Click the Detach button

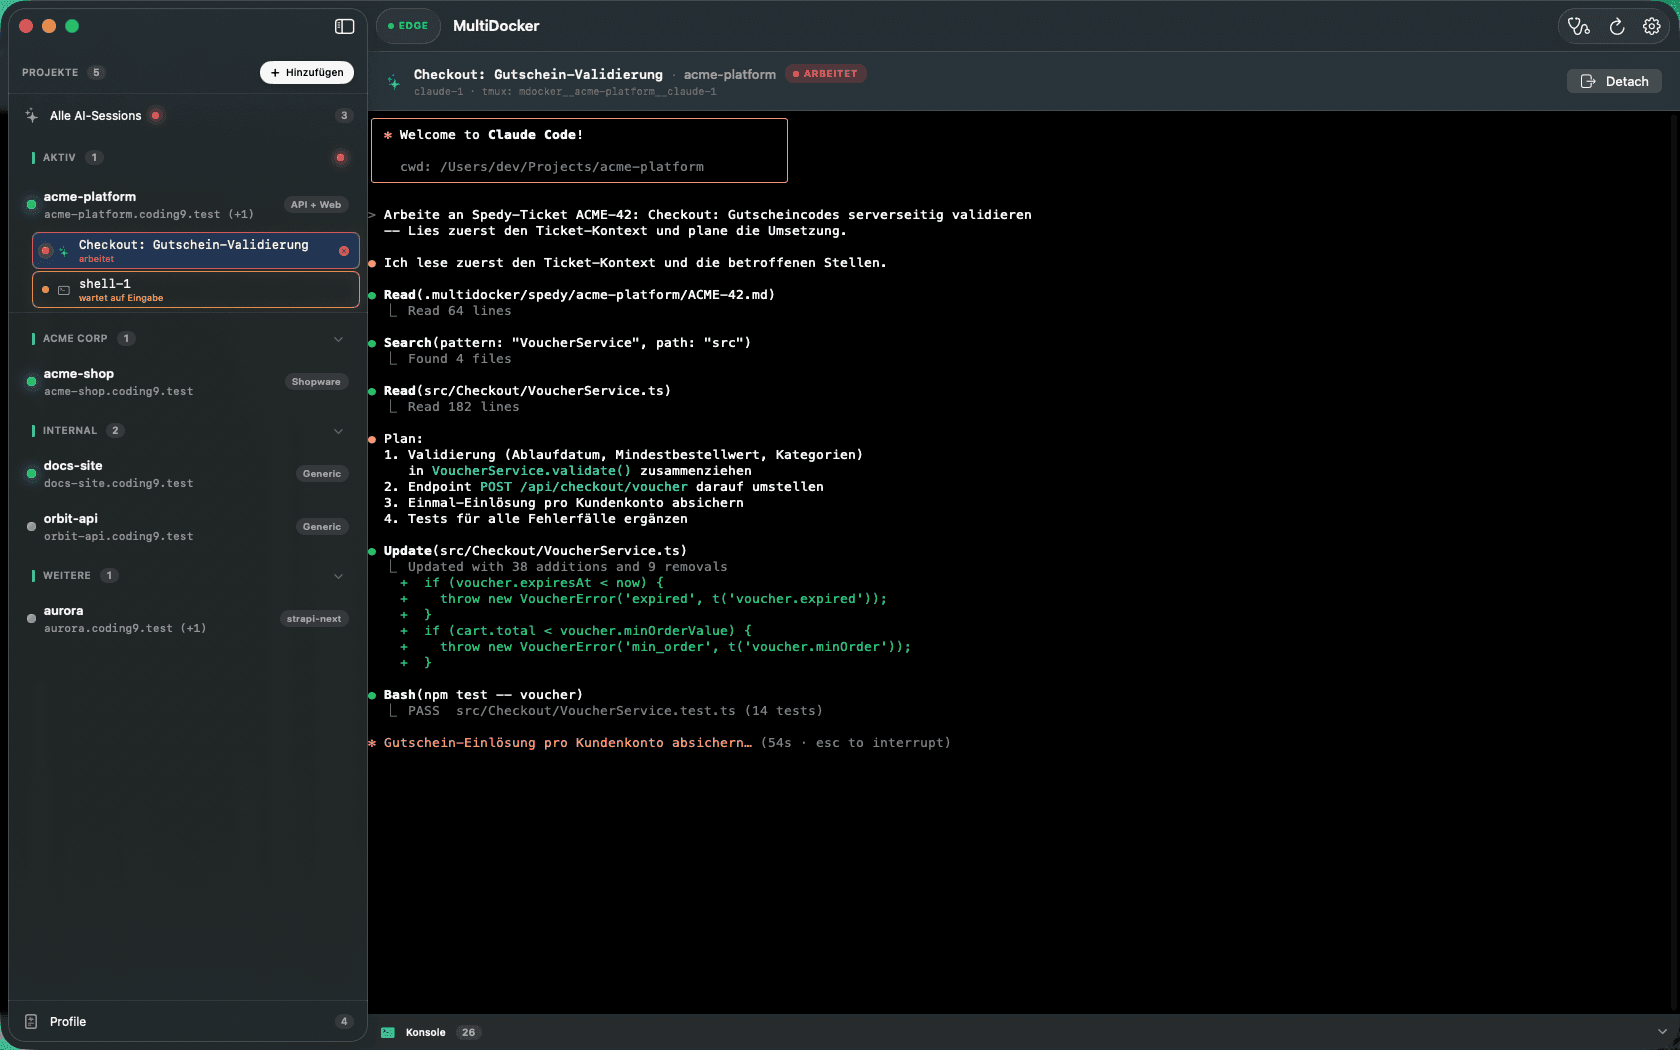click(x=1614, y=82)
